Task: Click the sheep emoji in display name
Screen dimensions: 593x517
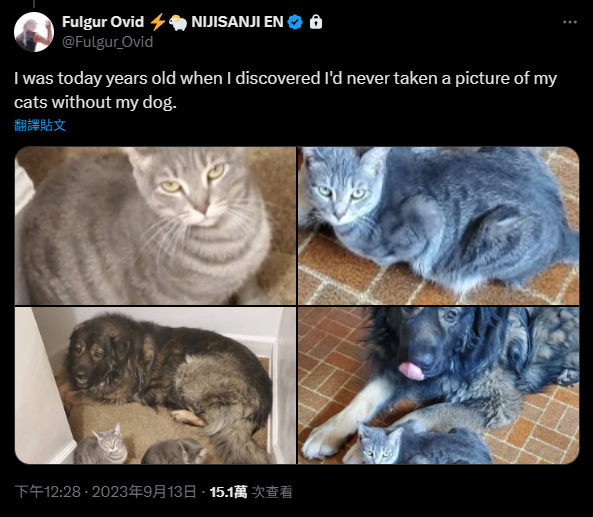Action: (178, 23)
